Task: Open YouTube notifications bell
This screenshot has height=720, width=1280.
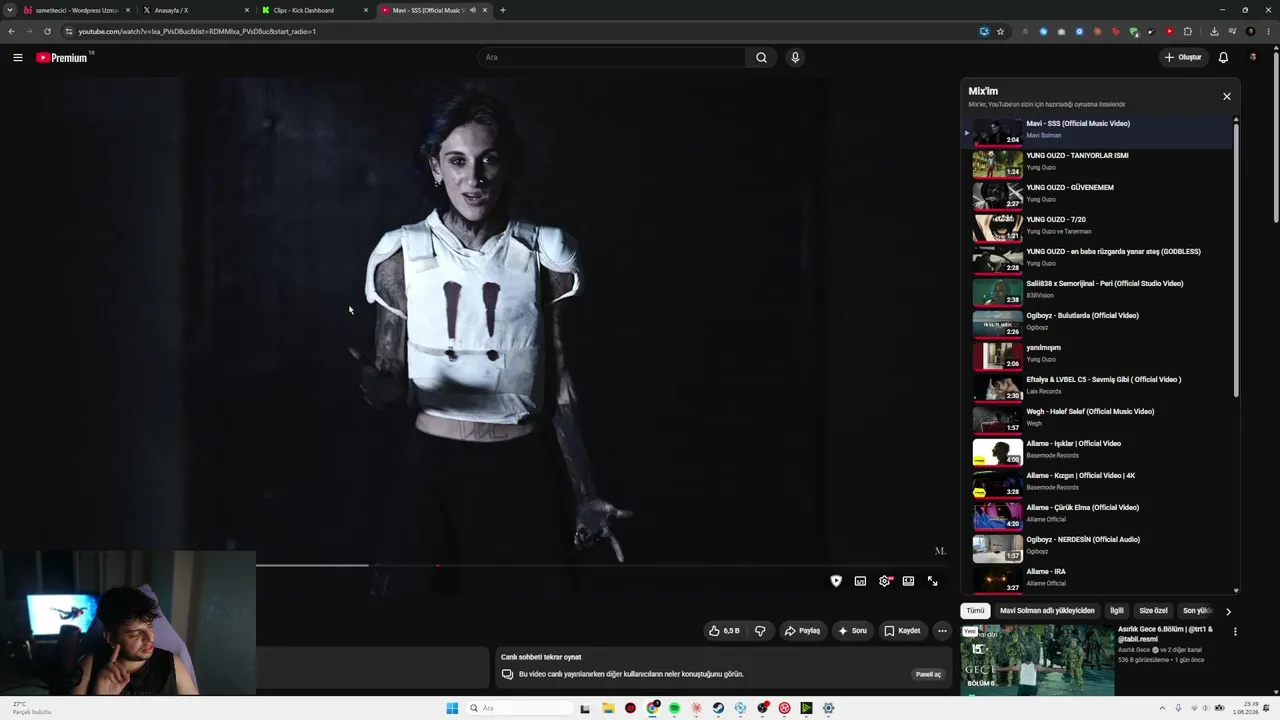Action: (1223, 57)
